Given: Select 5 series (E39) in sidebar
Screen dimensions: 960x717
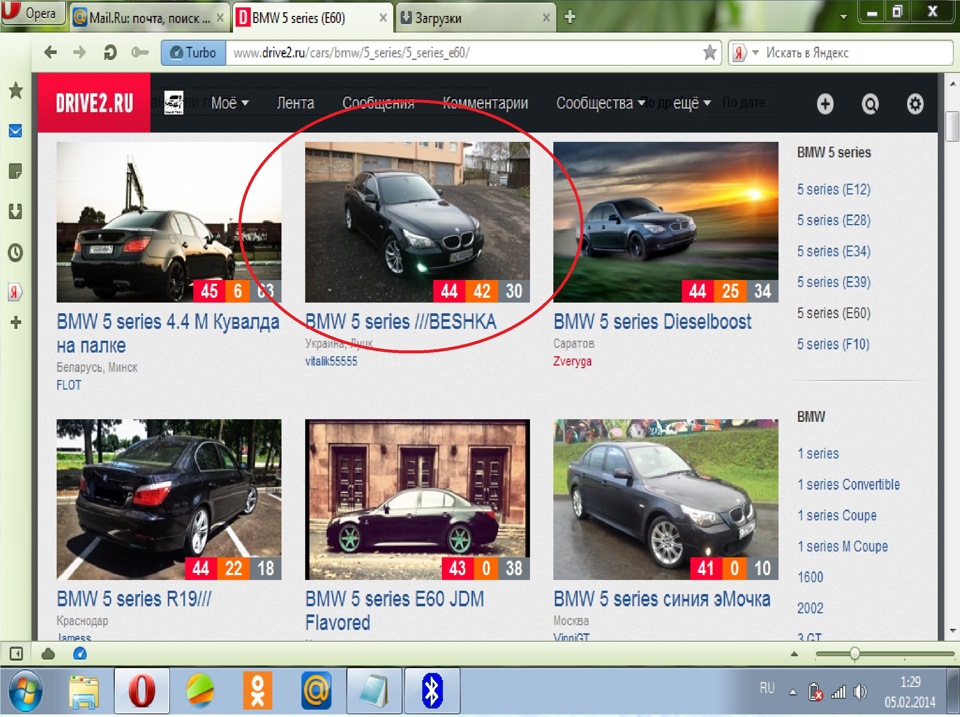Looking at the screenshot, I should click(833, 282).
